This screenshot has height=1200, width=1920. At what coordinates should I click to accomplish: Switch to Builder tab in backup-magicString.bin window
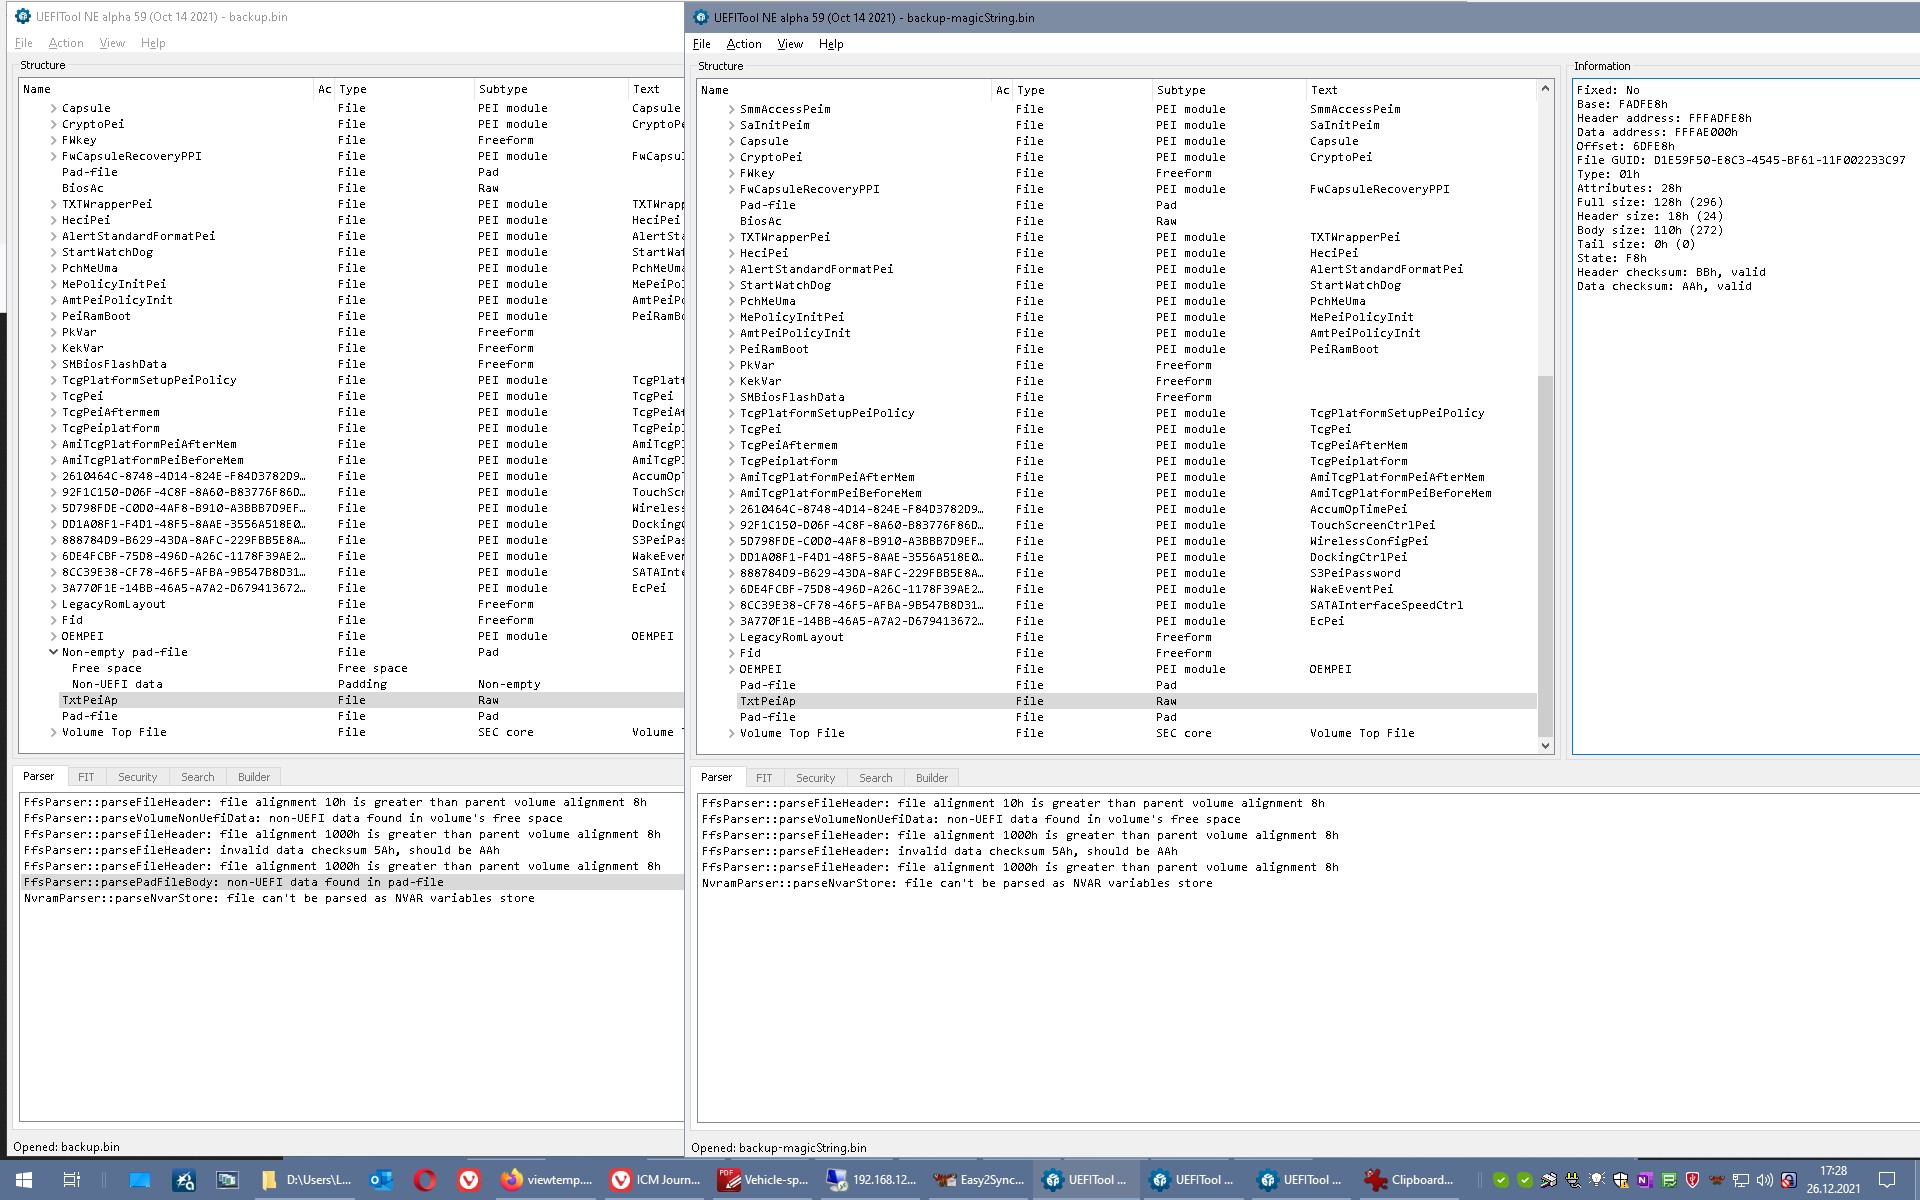point(931,778)
